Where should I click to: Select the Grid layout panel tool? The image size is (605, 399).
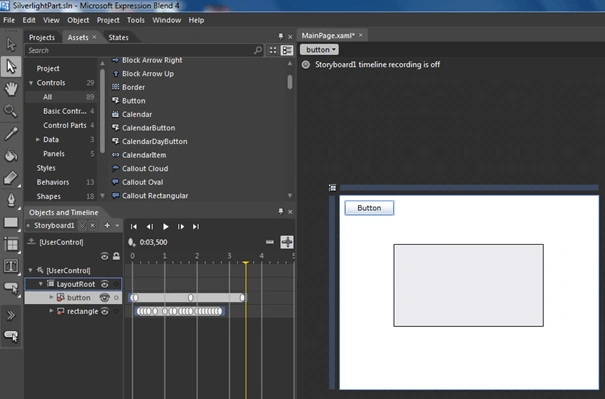pyautogui.click(x=11, y=244)
